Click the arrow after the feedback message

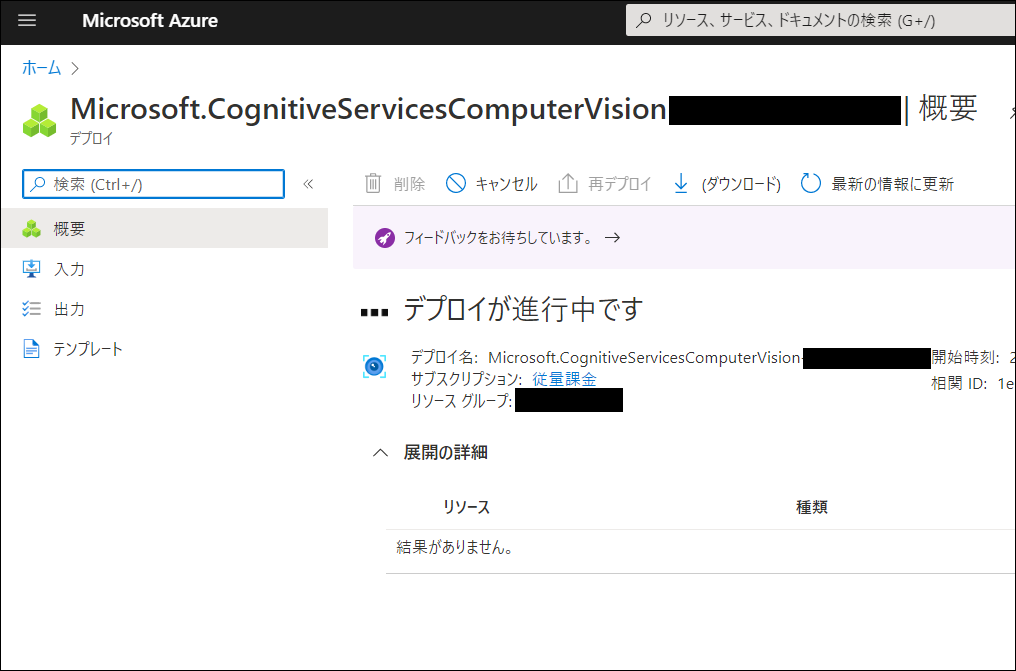tap(612, 238)
